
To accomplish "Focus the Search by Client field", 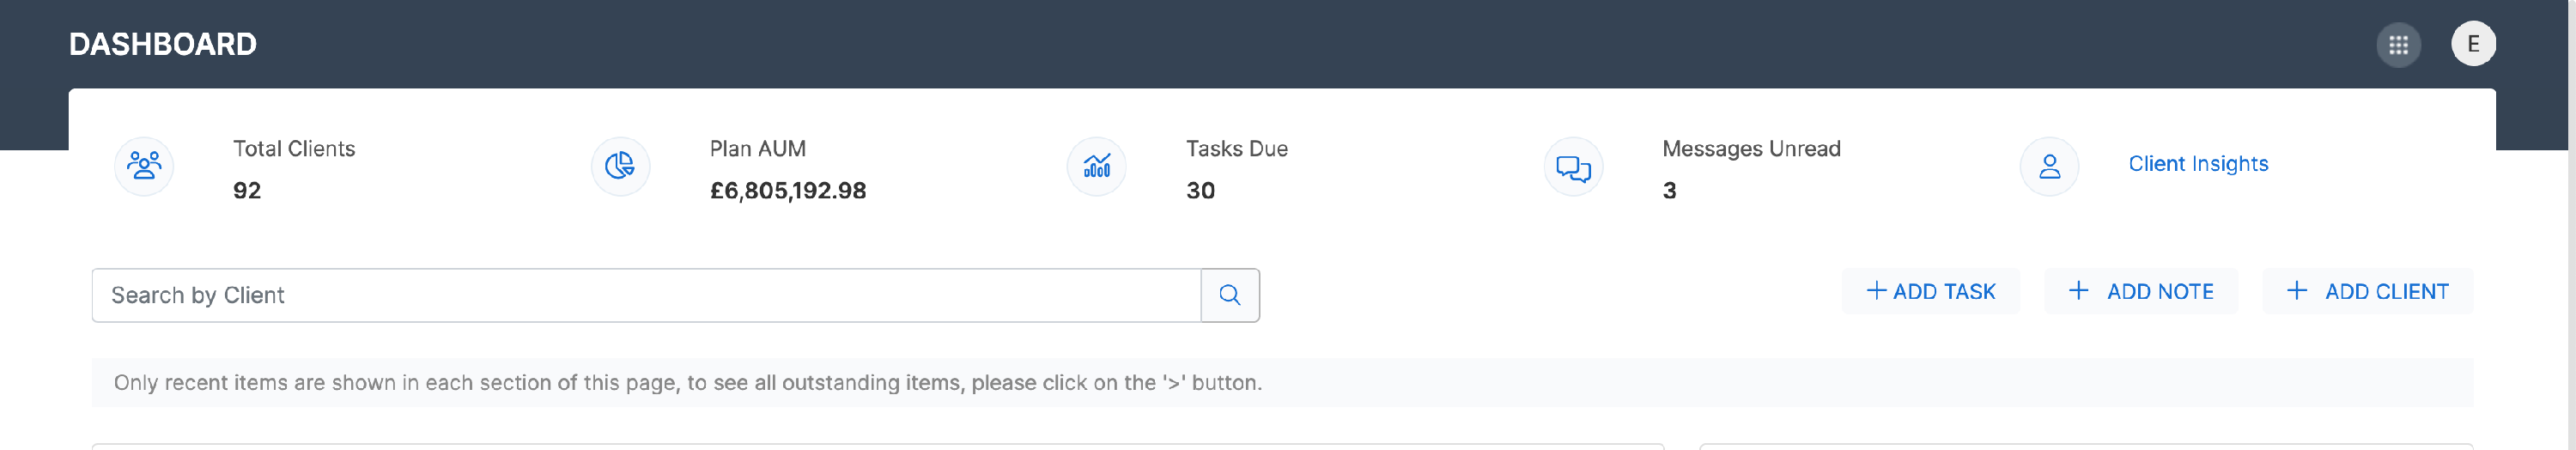I will coord(646,295).
